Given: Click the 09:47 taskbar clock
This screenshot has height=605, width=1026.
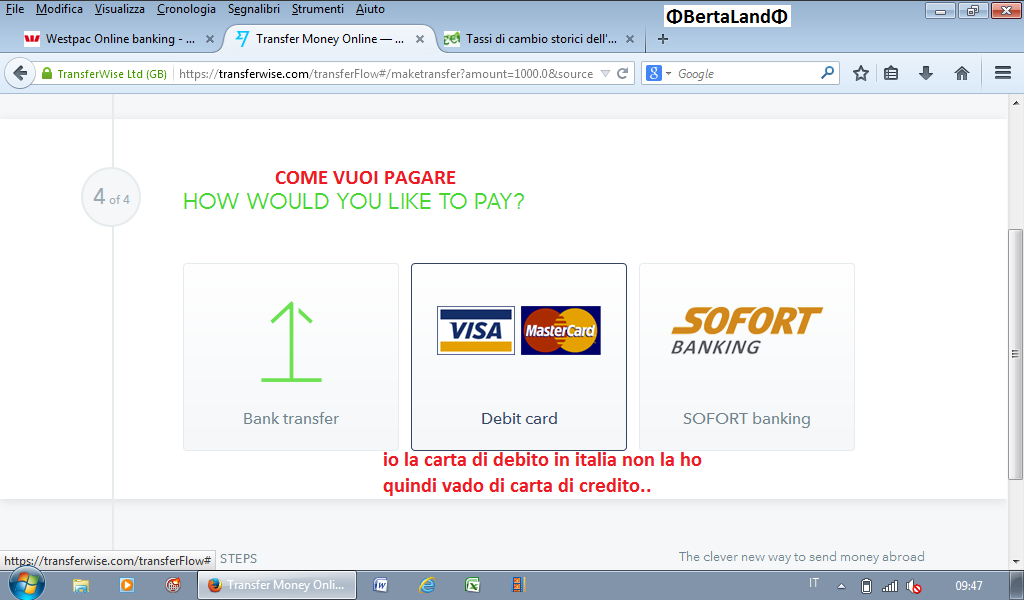Looking at the screenshot, I should [968, 586].
